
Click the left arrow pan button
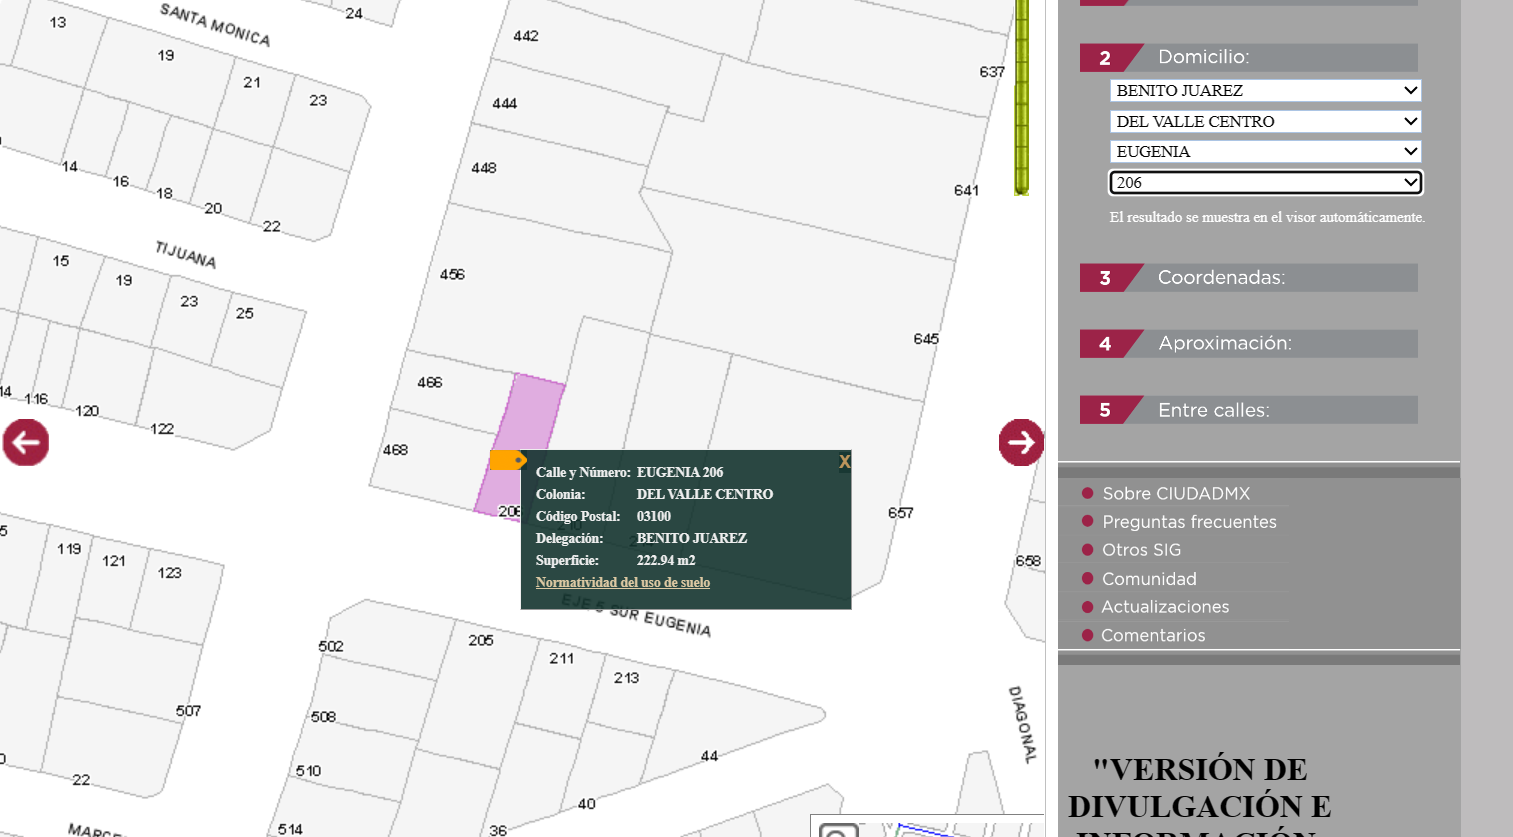[x=26, y=443]
